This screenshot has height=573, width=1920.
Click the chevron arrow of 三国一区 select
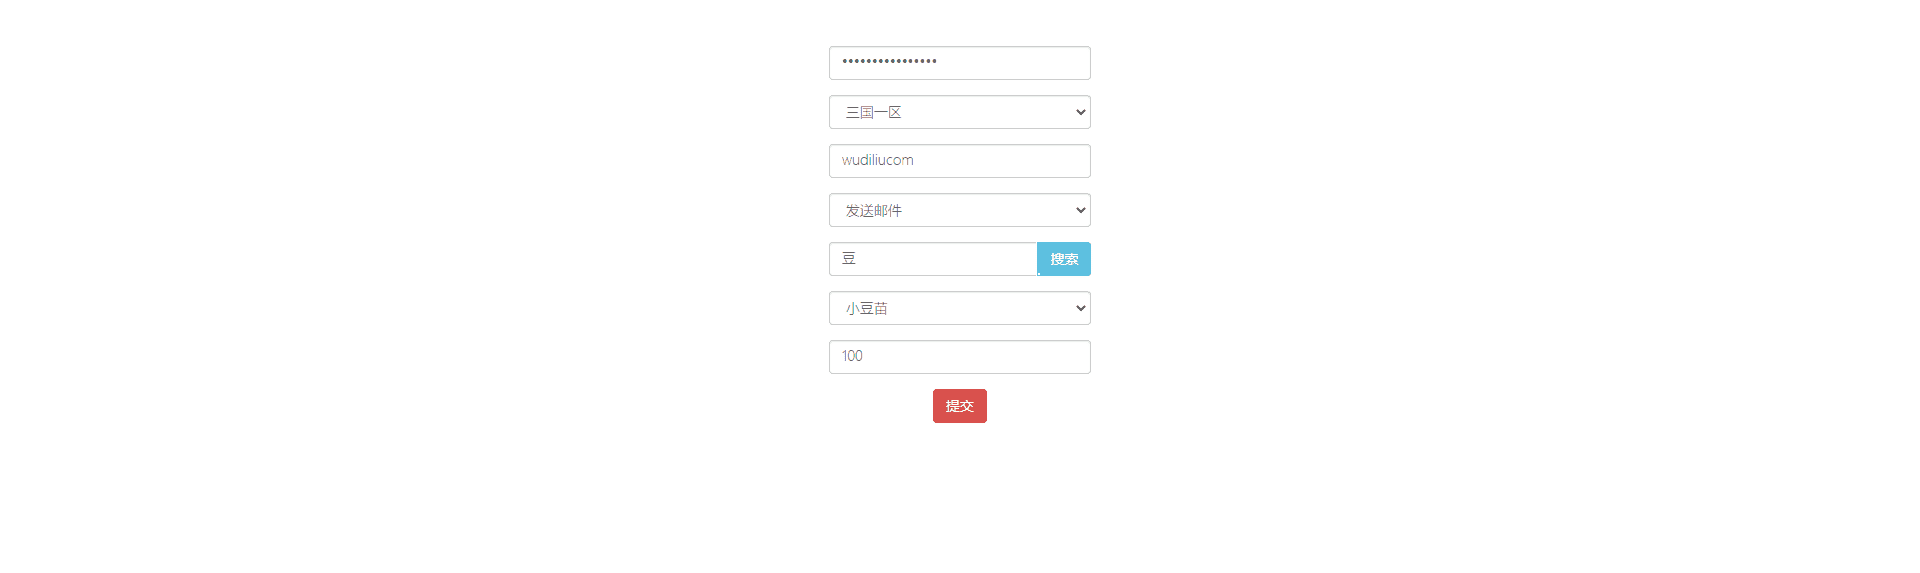click(1080, 112)
